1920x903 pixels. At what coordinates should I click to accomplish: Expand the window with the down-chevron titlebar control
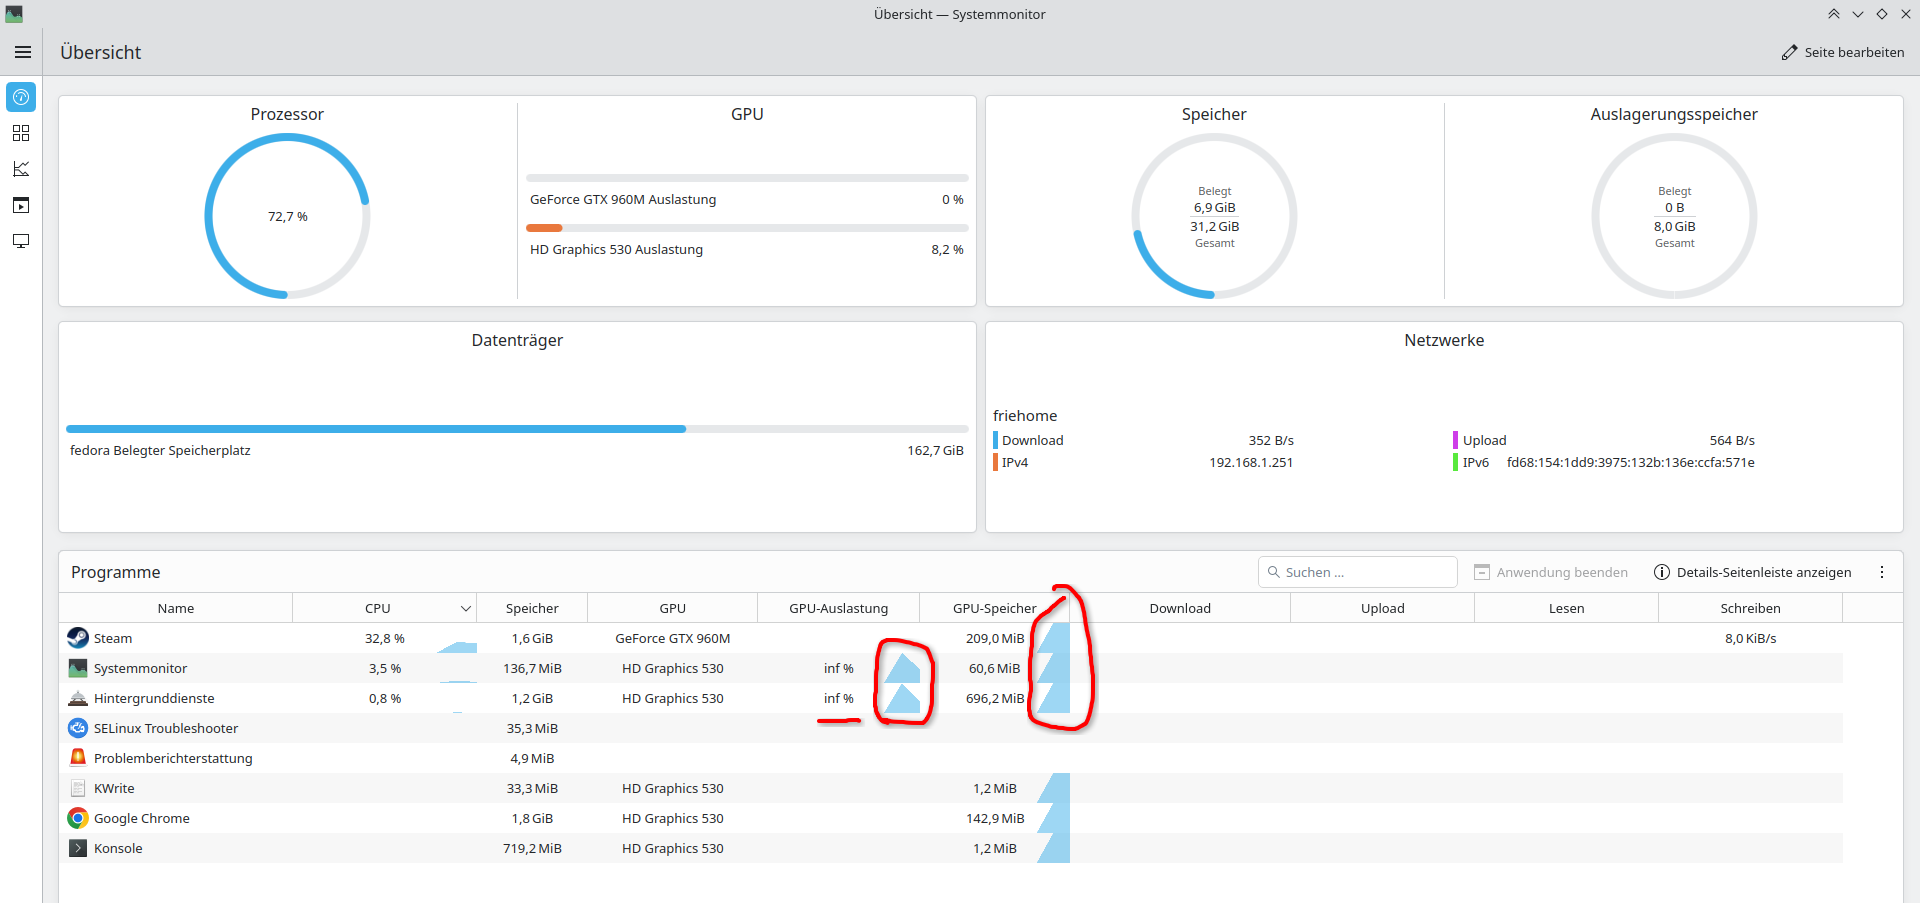tap(1858, 14)
